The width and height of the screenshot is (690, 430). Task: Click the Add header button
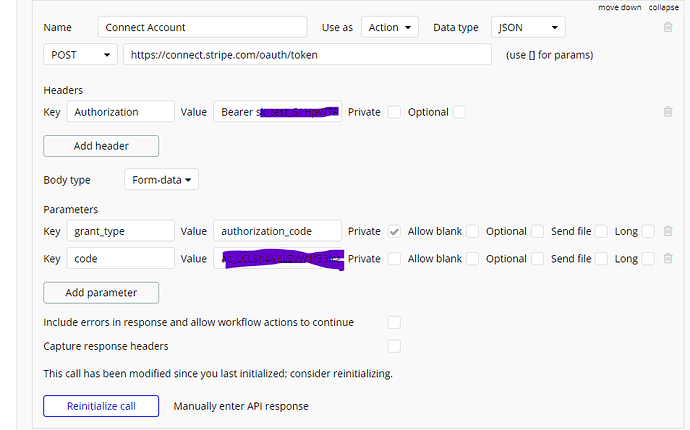tap(101, 146)
